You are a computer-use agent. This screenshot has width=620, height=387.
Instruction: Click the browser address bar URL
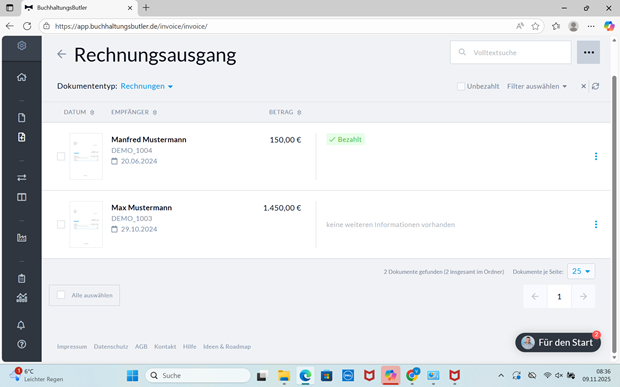131,26
